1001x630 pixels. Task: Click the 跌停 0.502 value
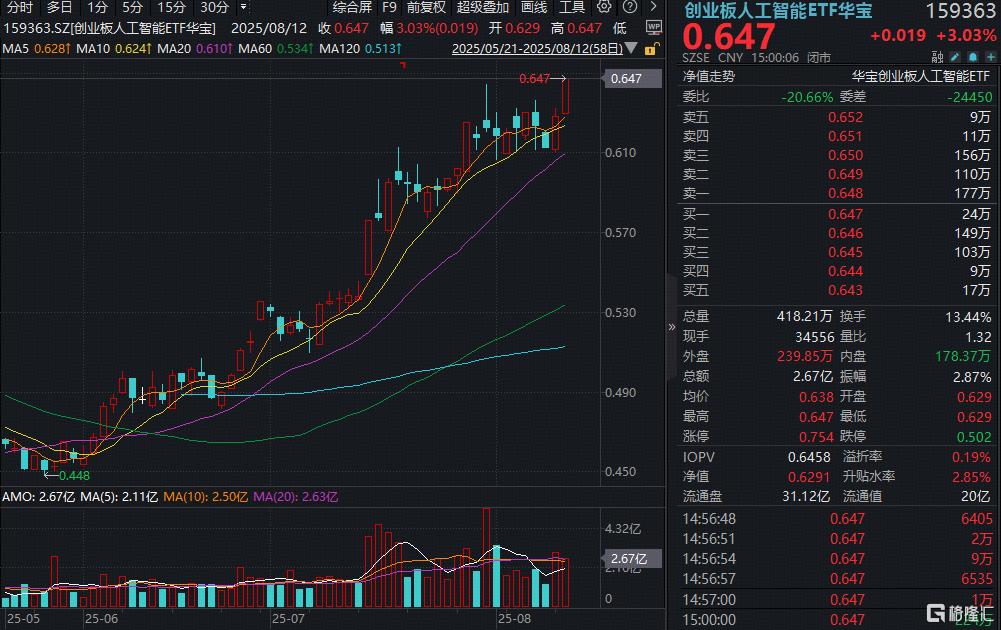tap(974, 437)
